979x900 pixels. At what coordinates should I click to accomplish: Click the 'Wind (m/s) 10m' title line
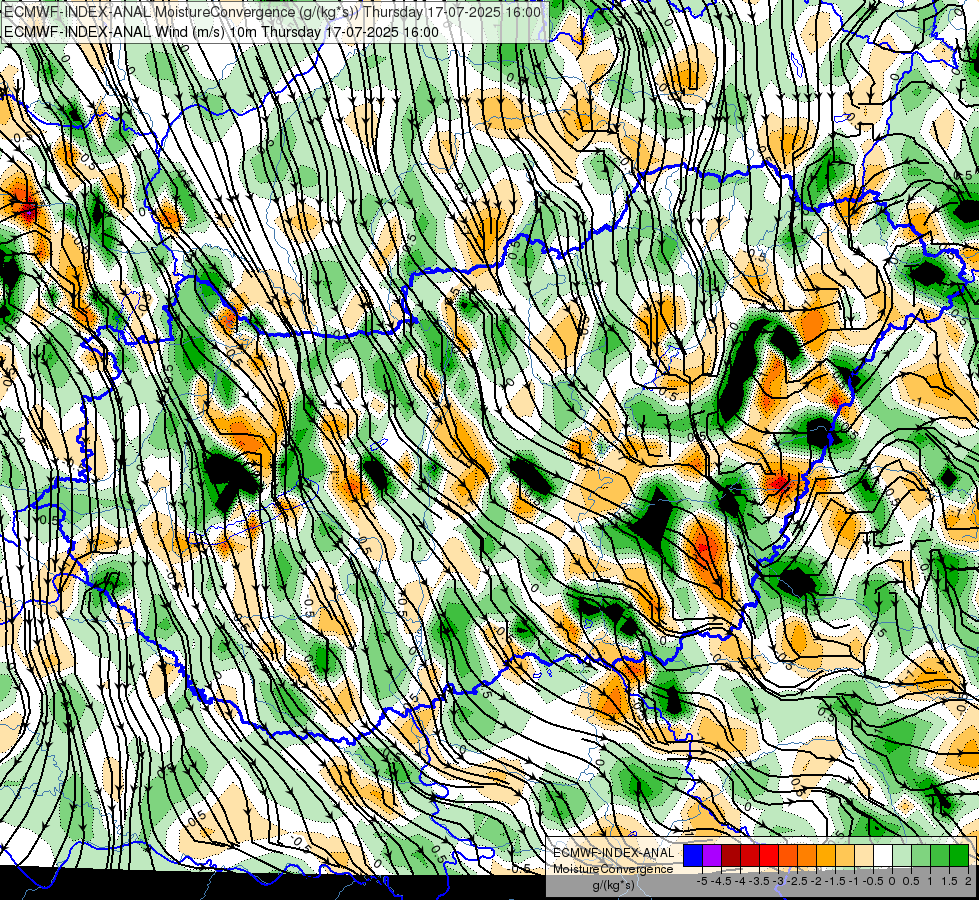tap(222, 32)
